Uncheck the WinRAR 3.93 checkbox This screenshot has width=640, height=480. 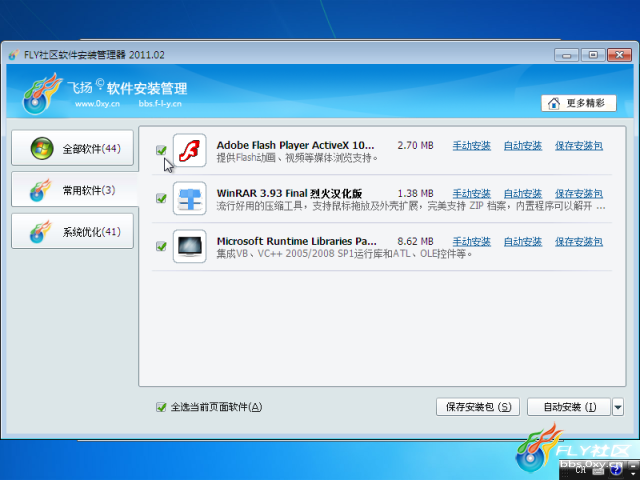[161, 198]
